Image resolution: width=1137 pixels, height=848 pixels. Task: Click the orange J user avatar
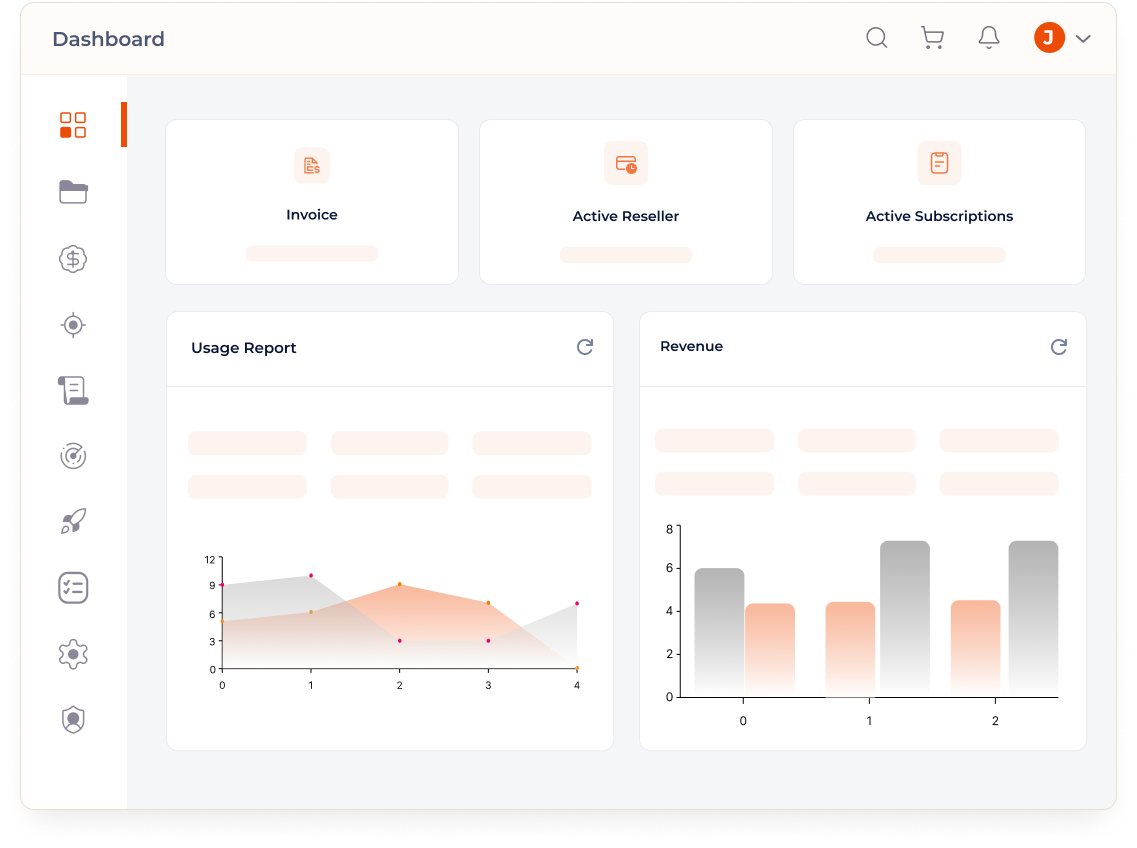[x=1049, y=38]
